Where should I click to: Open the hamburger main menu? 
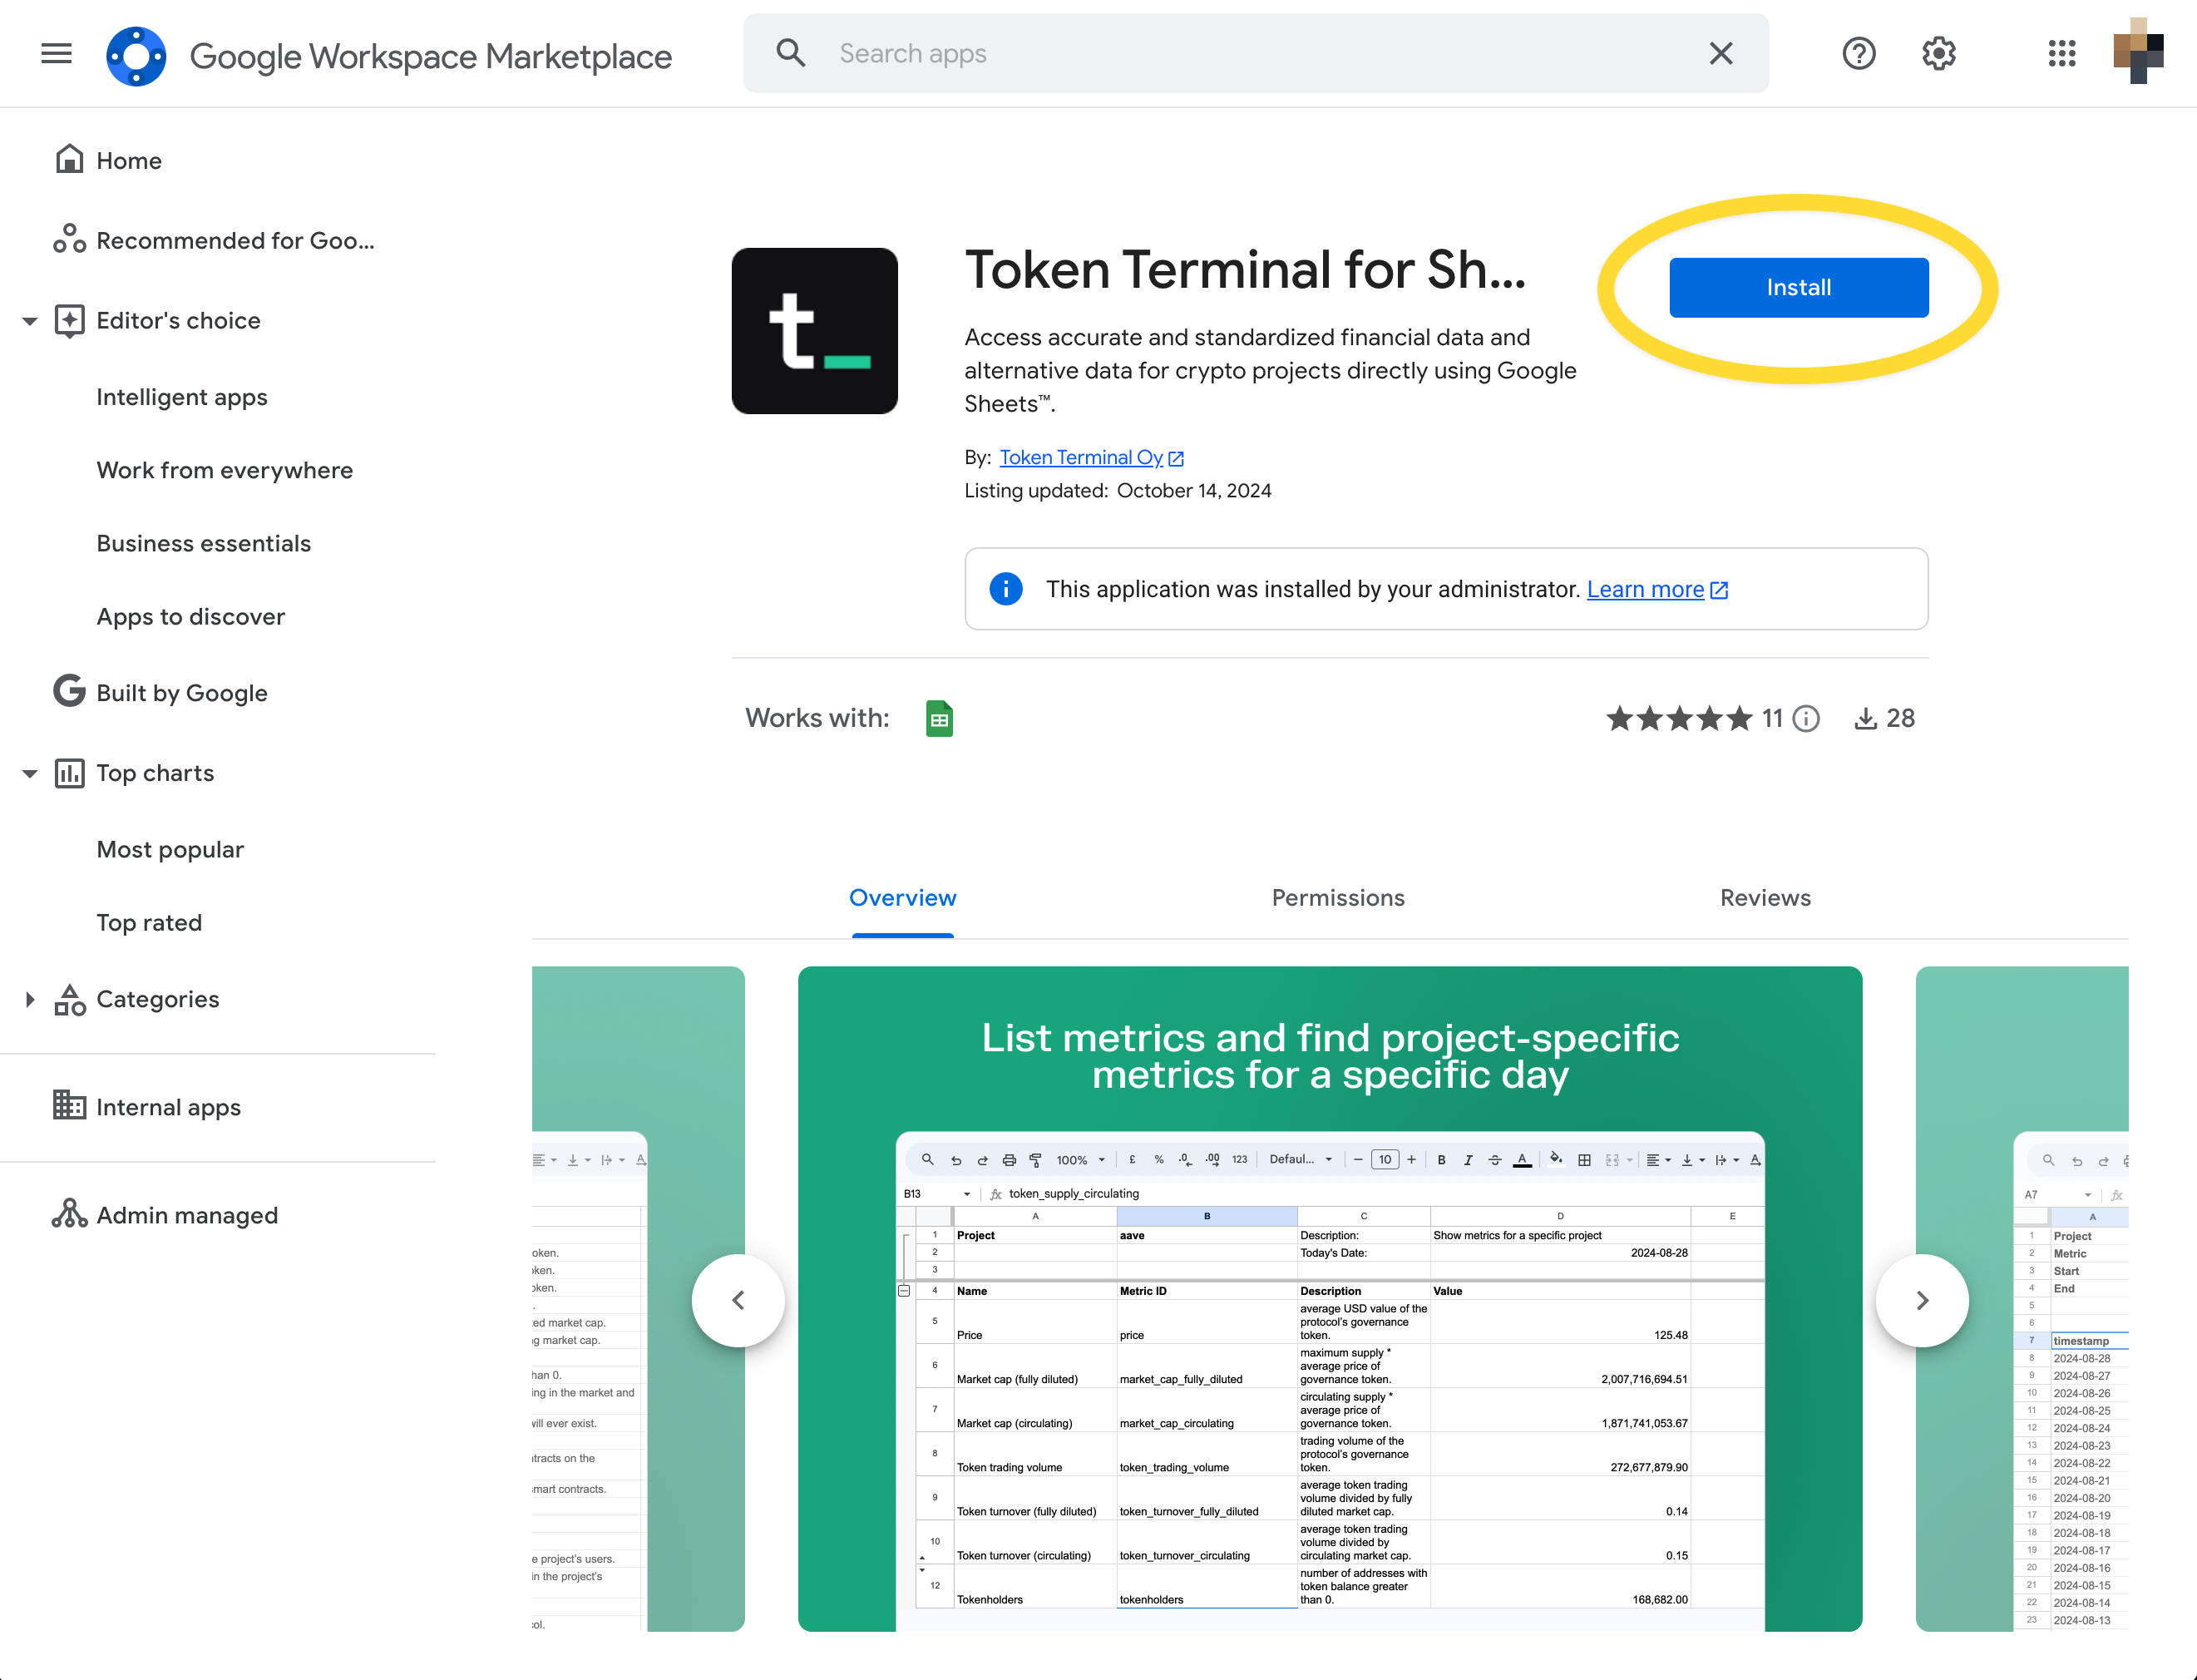click(x=56, y=53)
